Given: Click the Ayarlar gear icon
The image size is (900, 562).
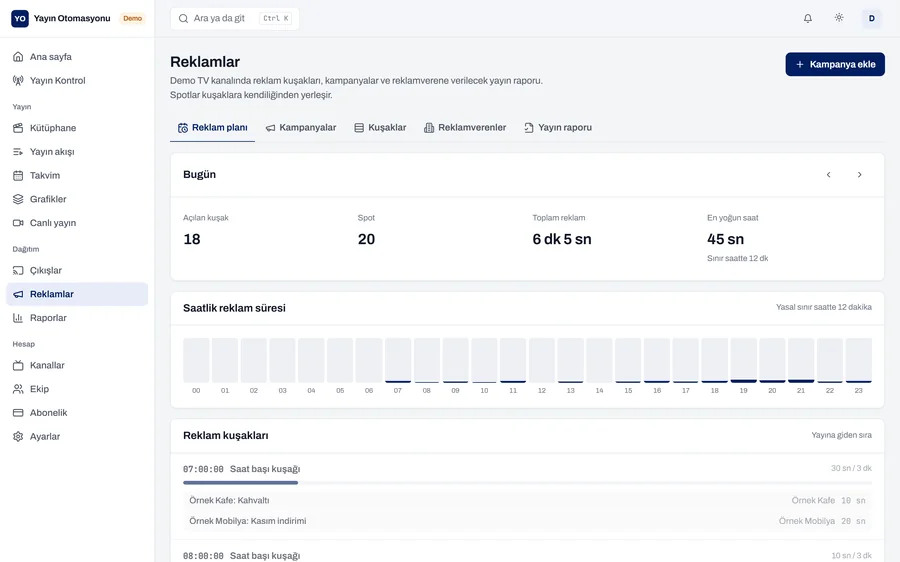Looking at the screenshot, I should 18,436.
